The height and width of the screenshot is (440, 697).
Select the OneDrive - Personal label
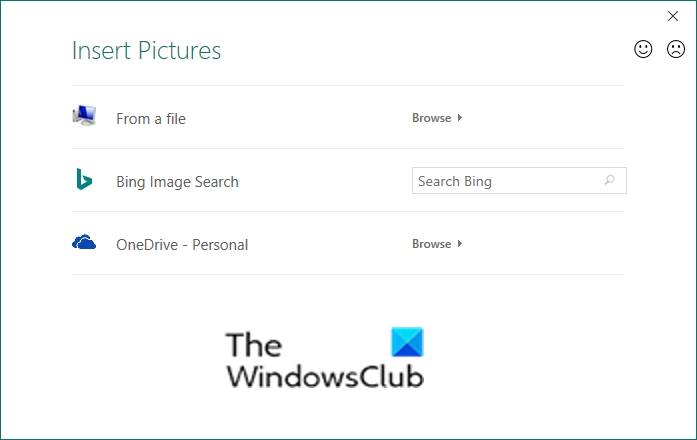tap(182, 245)
